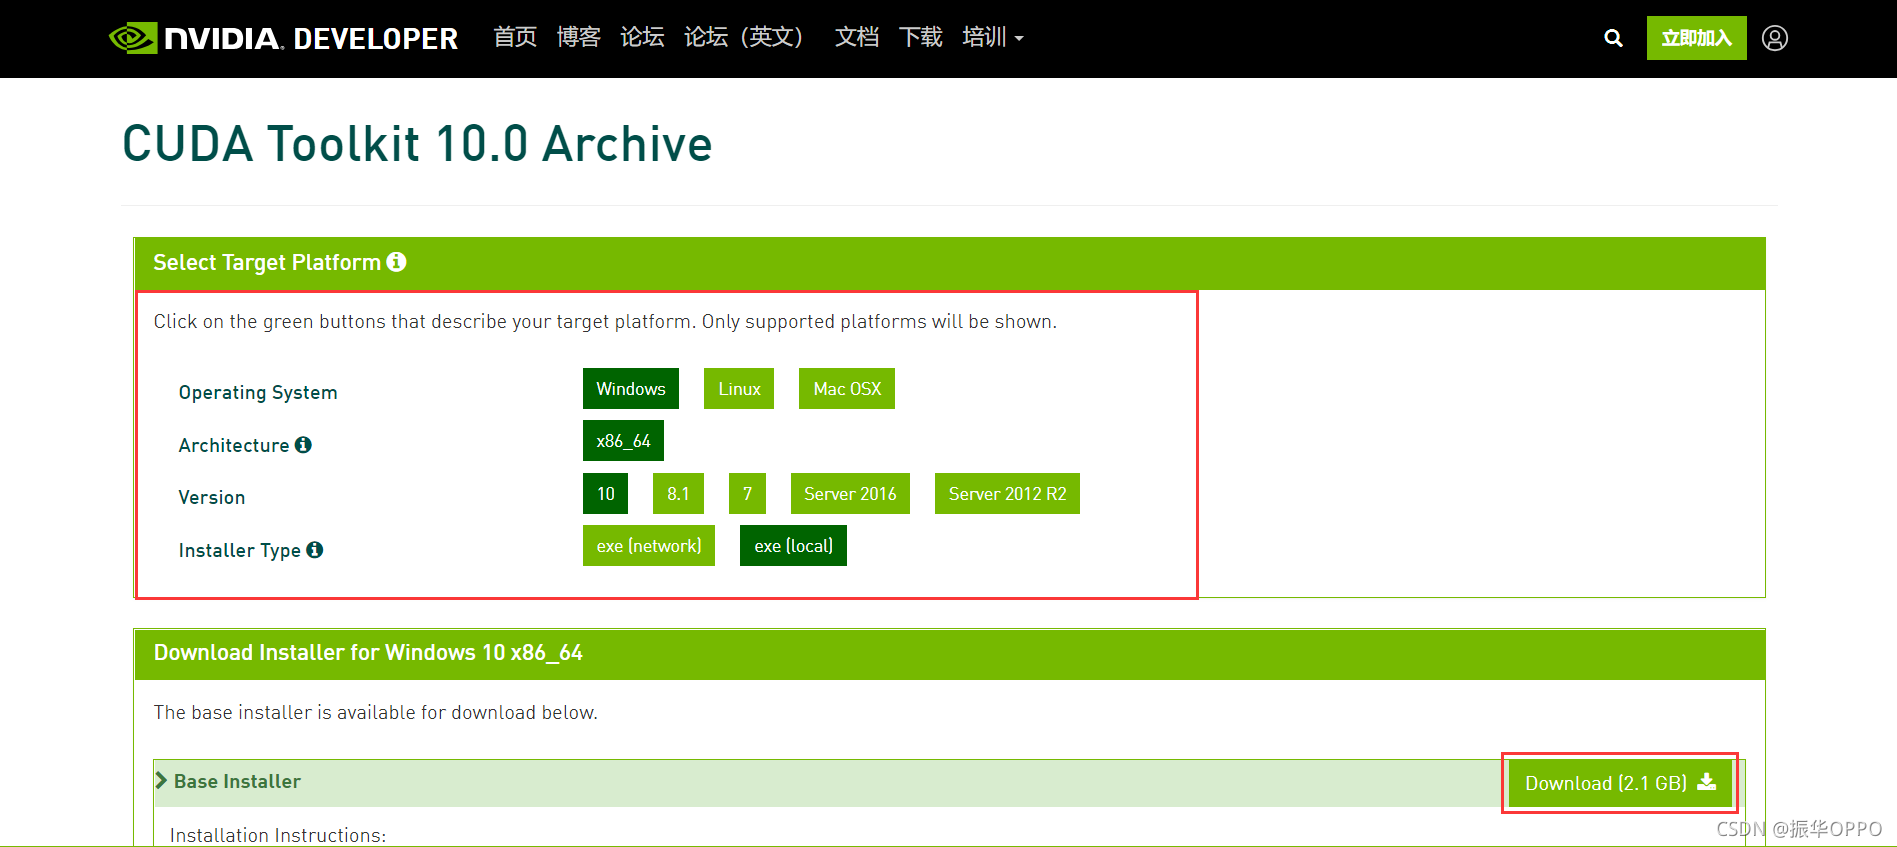Open 文档 menu item

click(857, 38)
